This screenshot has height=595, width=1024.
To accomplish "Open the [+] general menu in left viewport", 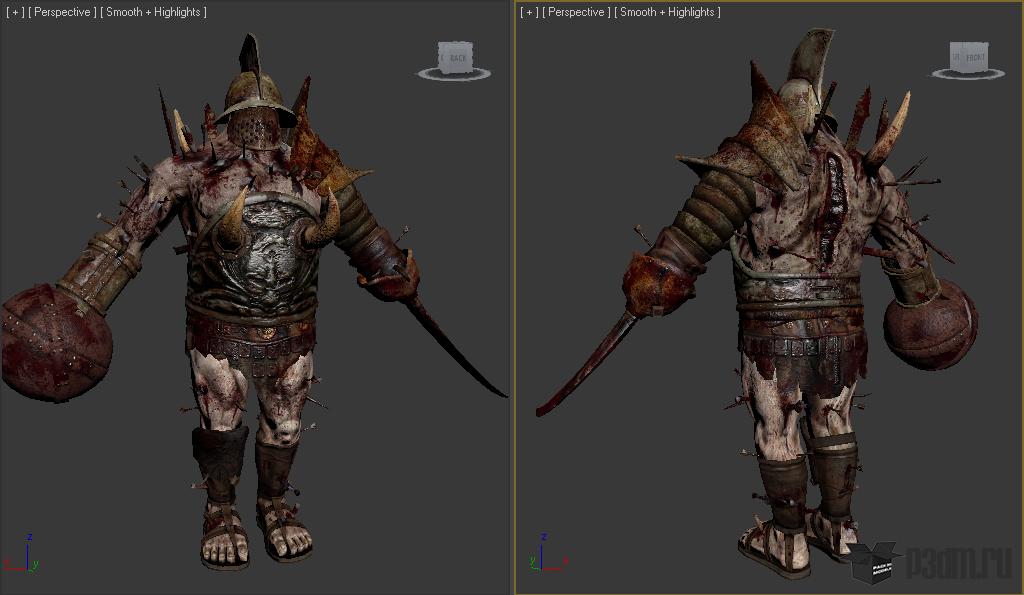I will (13, 12).
